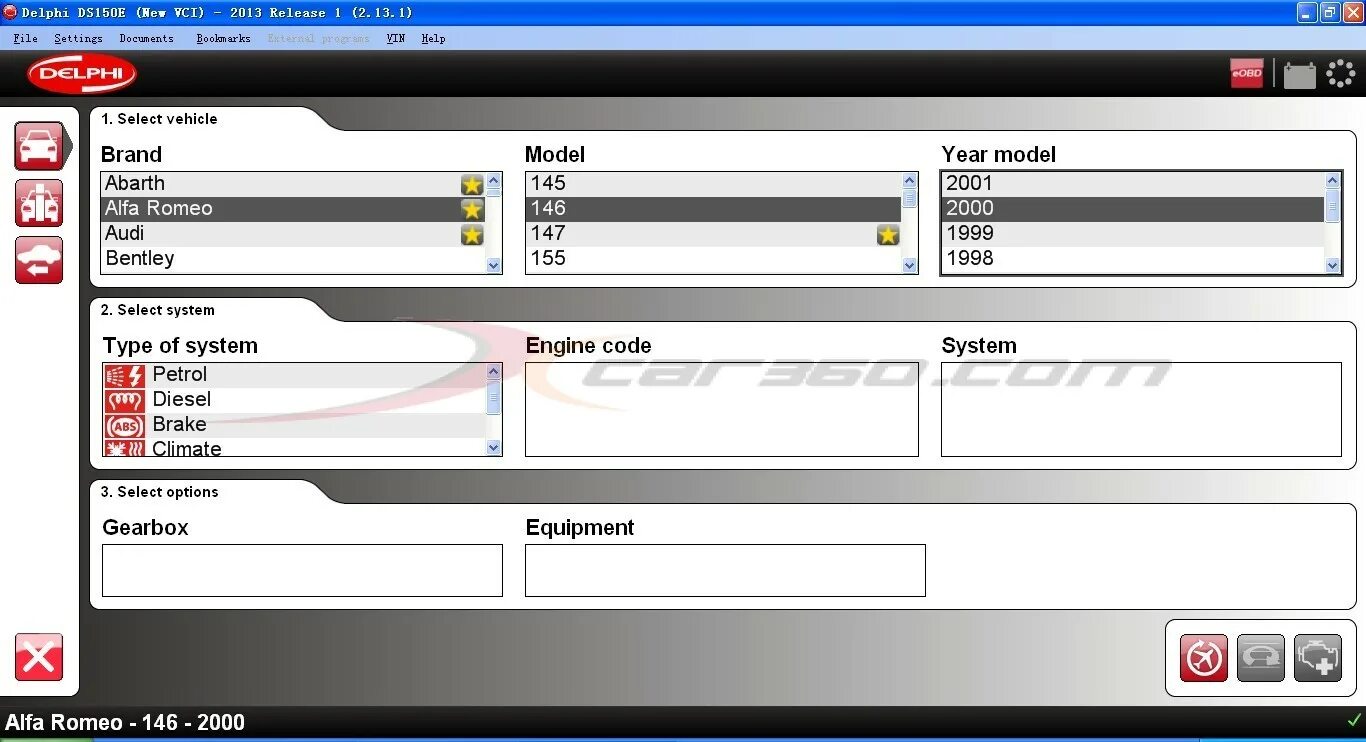1366x742 pixels.
Task: Open the Settings menu
Action: coord(78,38)
